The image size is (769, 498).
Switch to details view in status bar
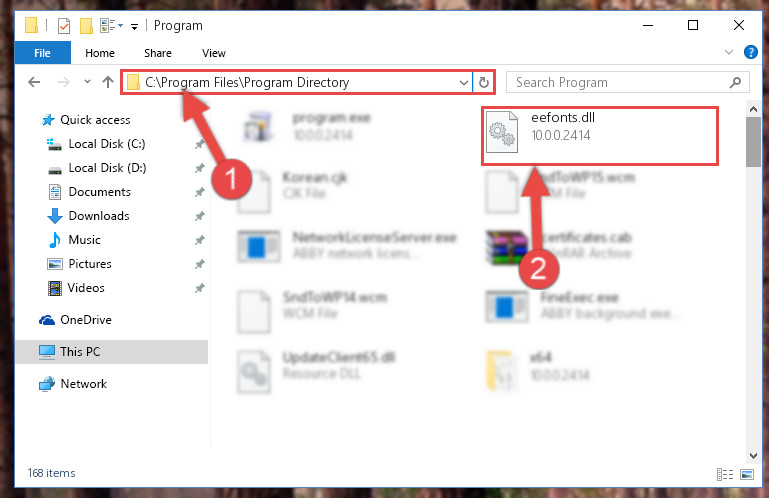(725, 474)
